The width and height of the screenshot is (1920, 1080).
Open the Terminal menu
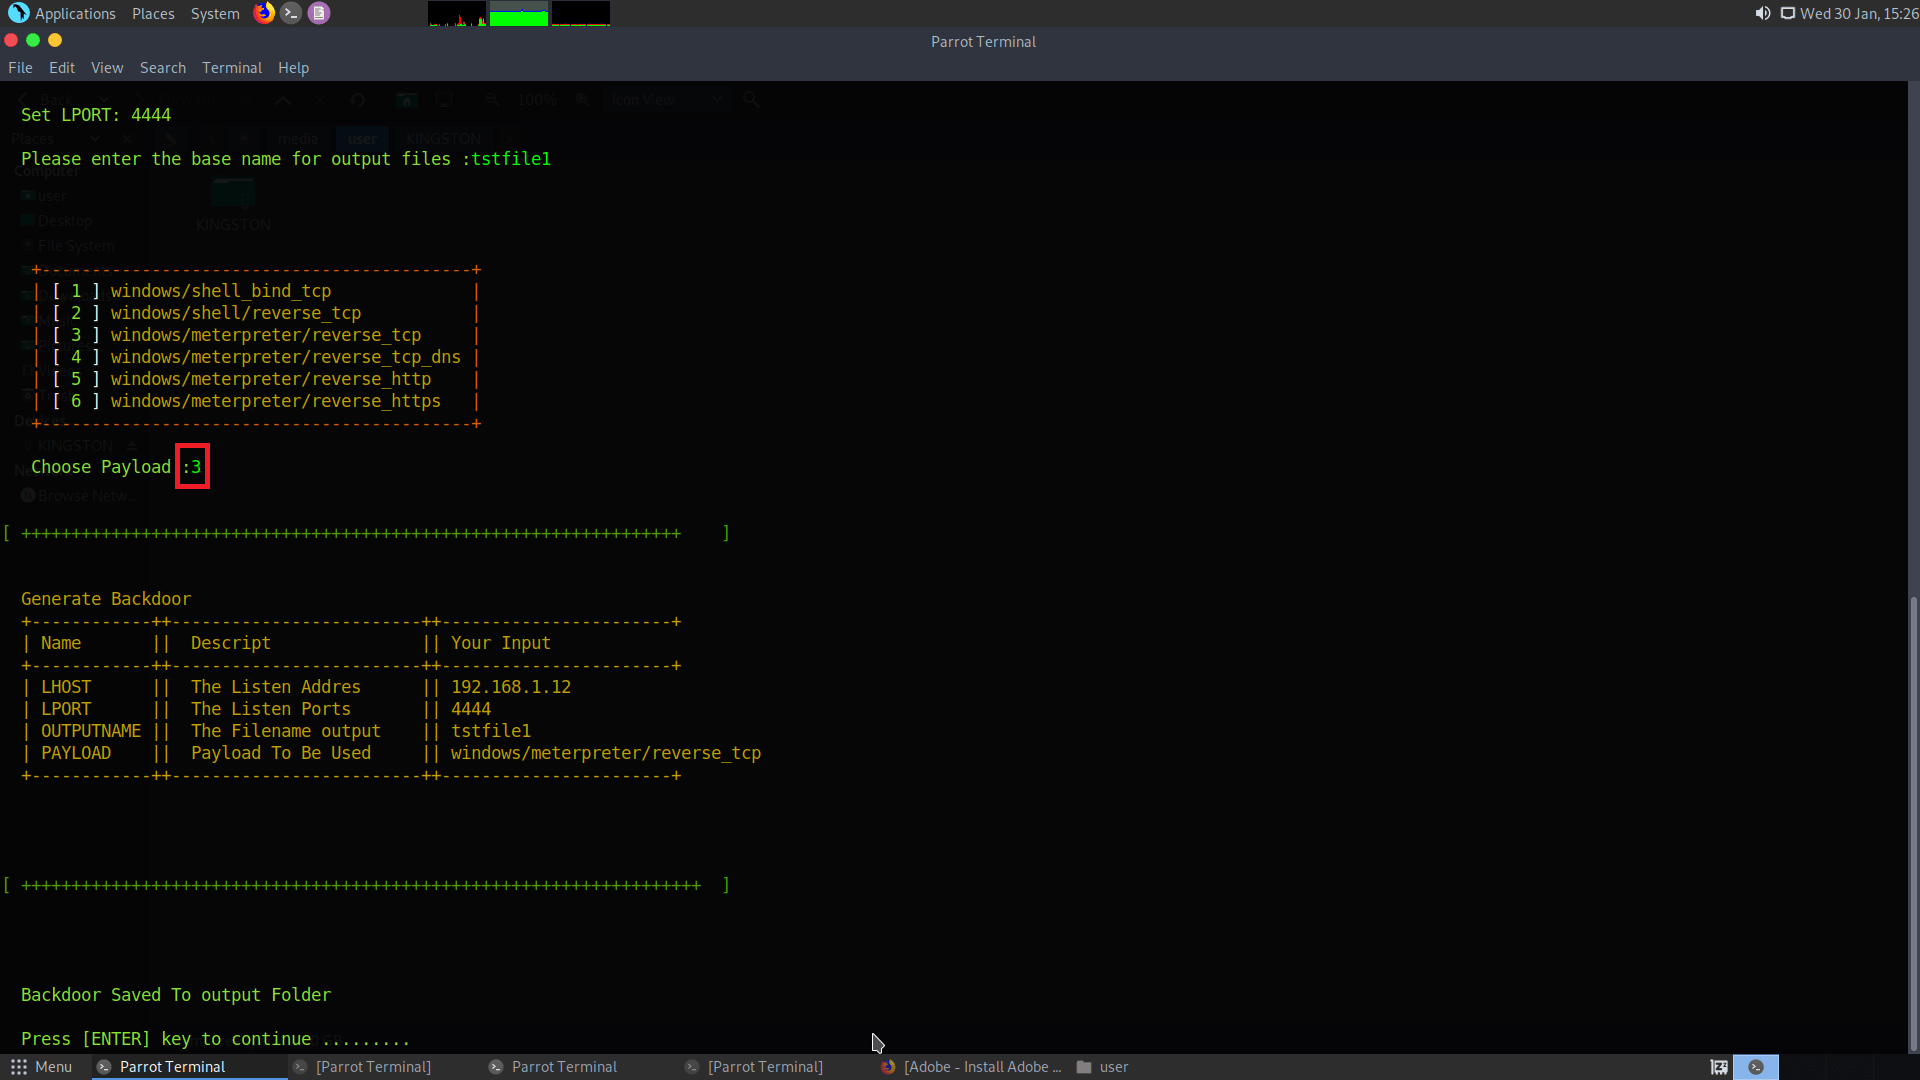pos(231,67)
